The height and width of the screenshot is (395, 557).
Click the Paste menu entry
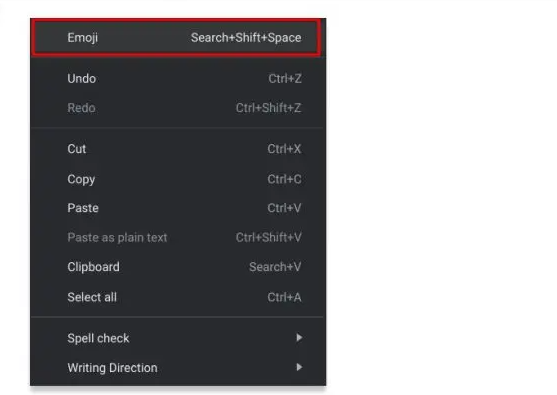point(178,208)
